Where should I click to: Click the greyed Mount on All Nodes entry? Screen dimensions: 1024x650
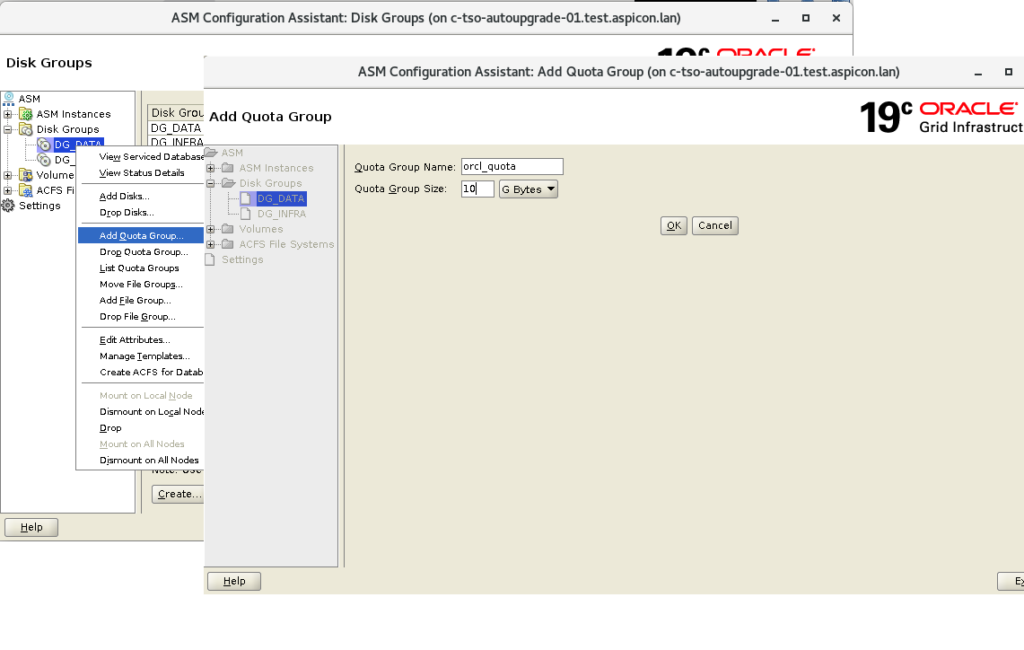click(x=141, y=444)
